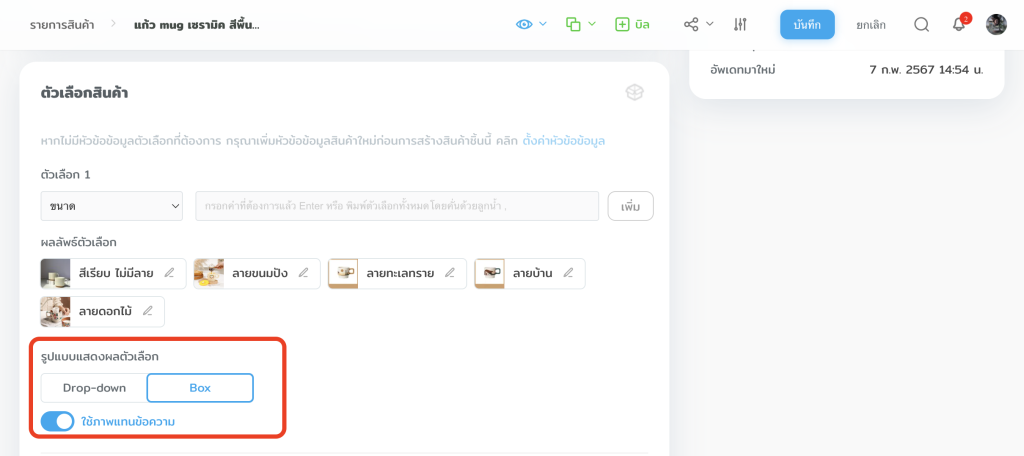The height and width of the screenshot is (456, 1024).
Task: Edit the ลายขนมปัง option pencil icon
Action: point(303,273)
